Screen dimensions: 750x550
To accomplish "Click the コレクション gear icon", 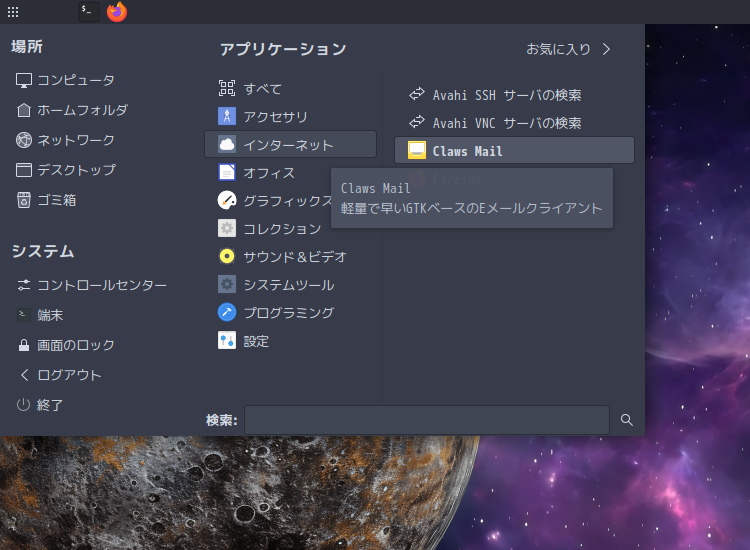I will pyautogui.click(x=227, y=228).
